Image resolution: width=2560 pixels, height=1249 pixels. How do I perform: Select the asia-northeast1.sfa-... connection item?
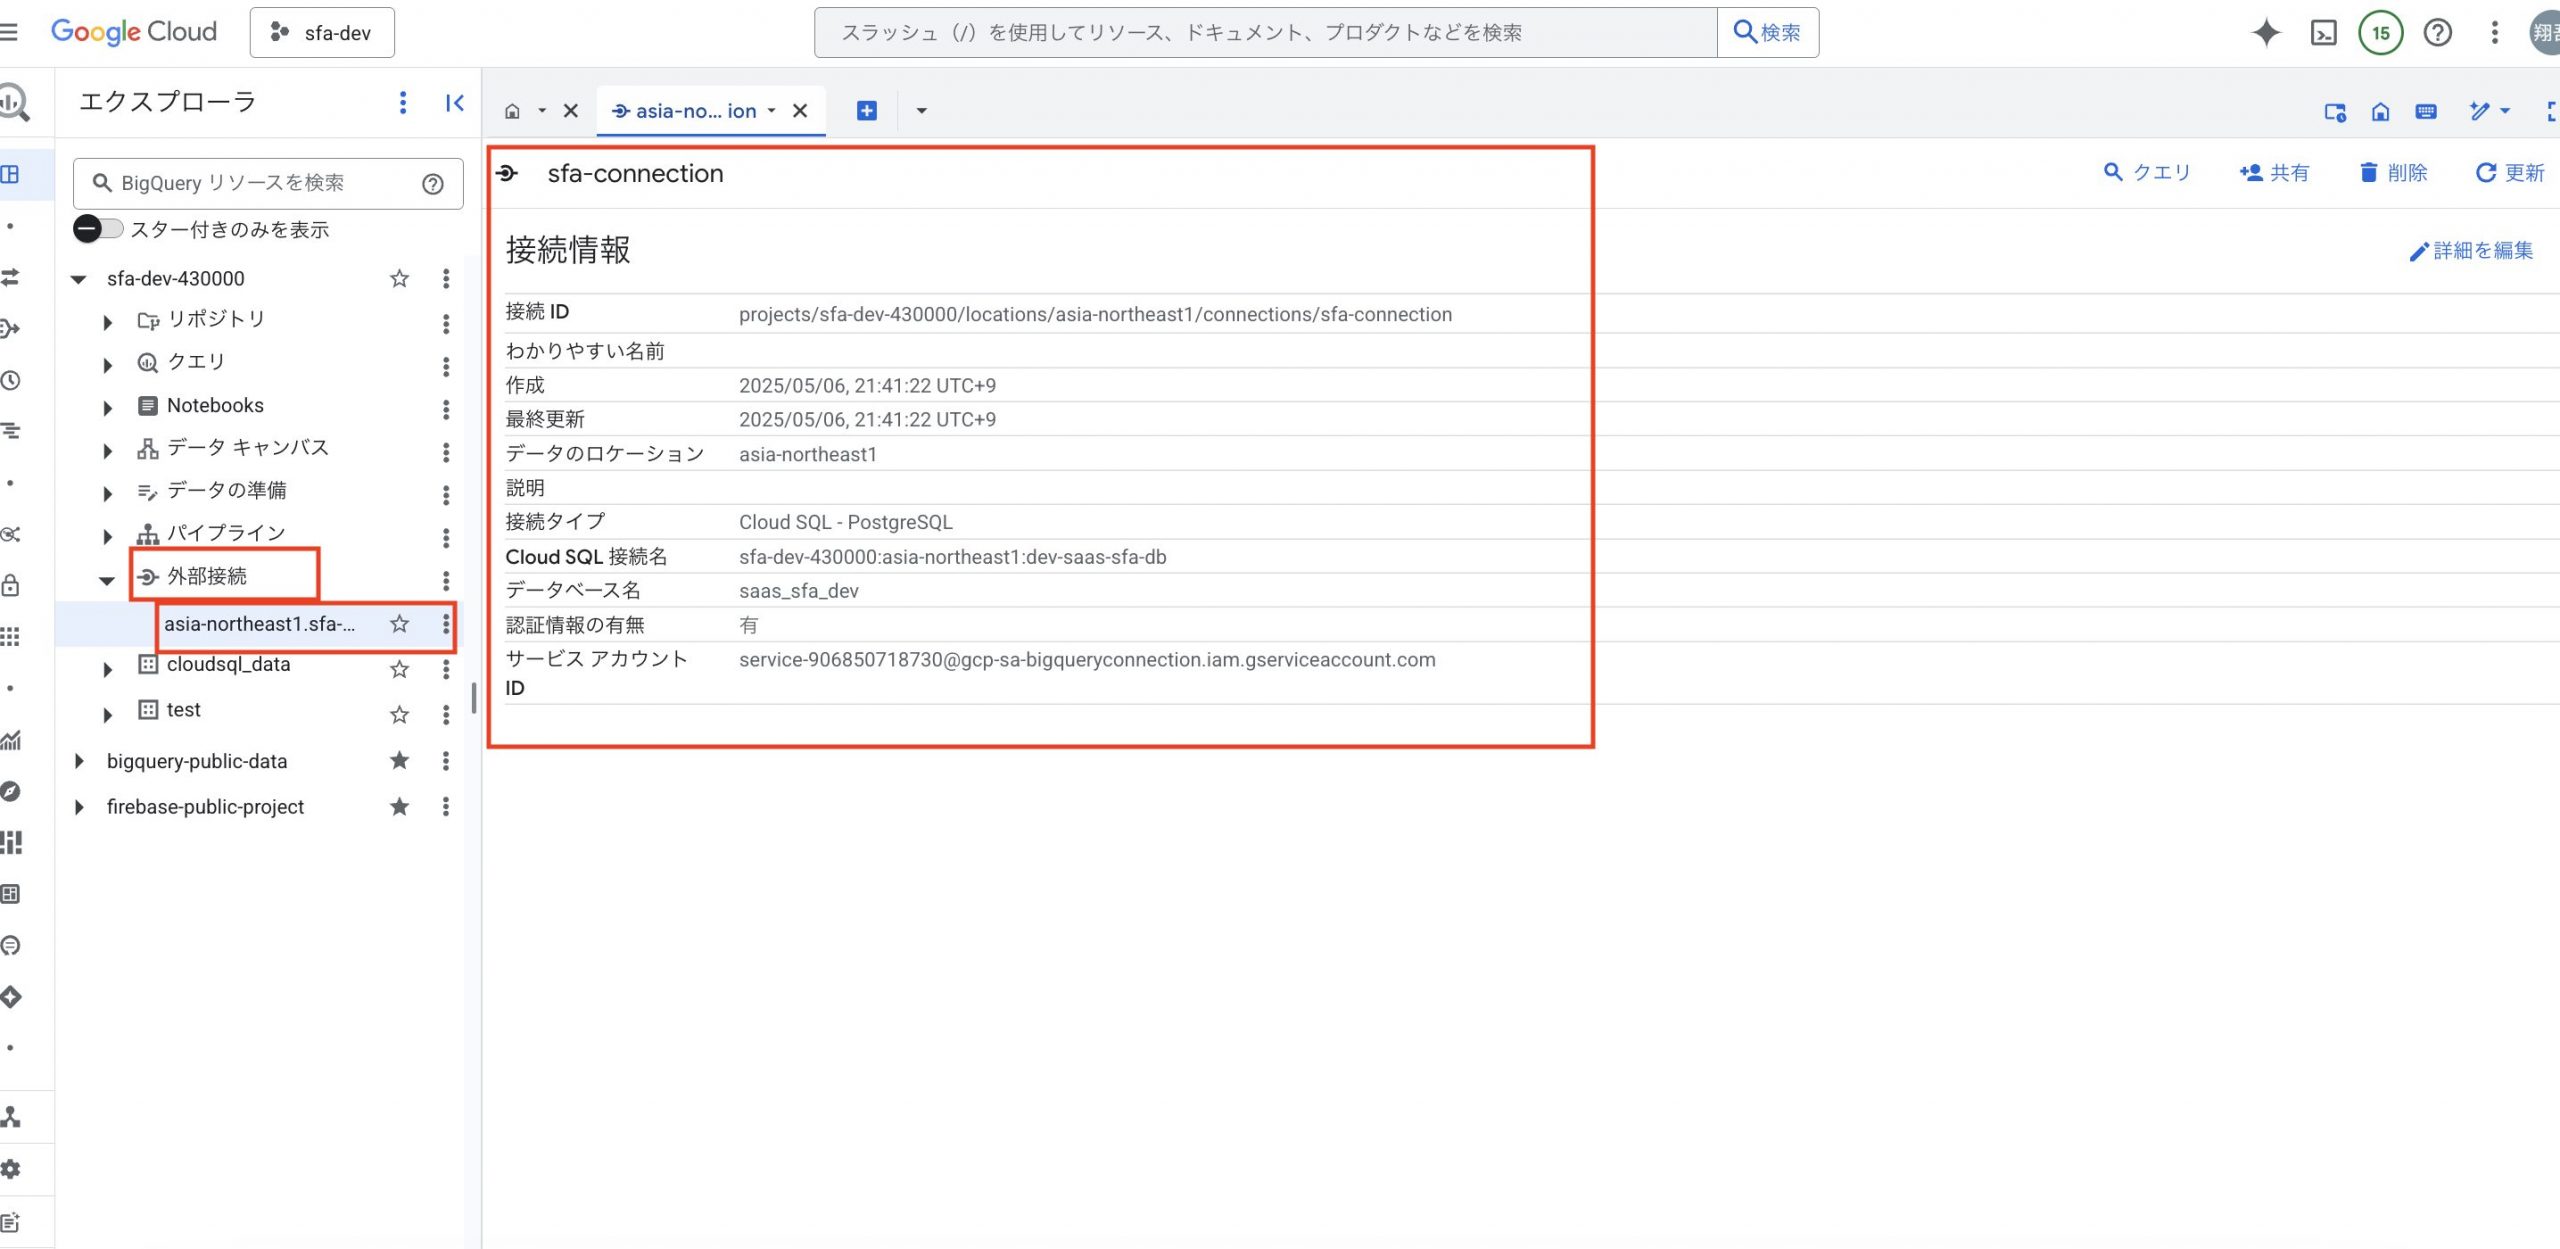tap(259, 624)
